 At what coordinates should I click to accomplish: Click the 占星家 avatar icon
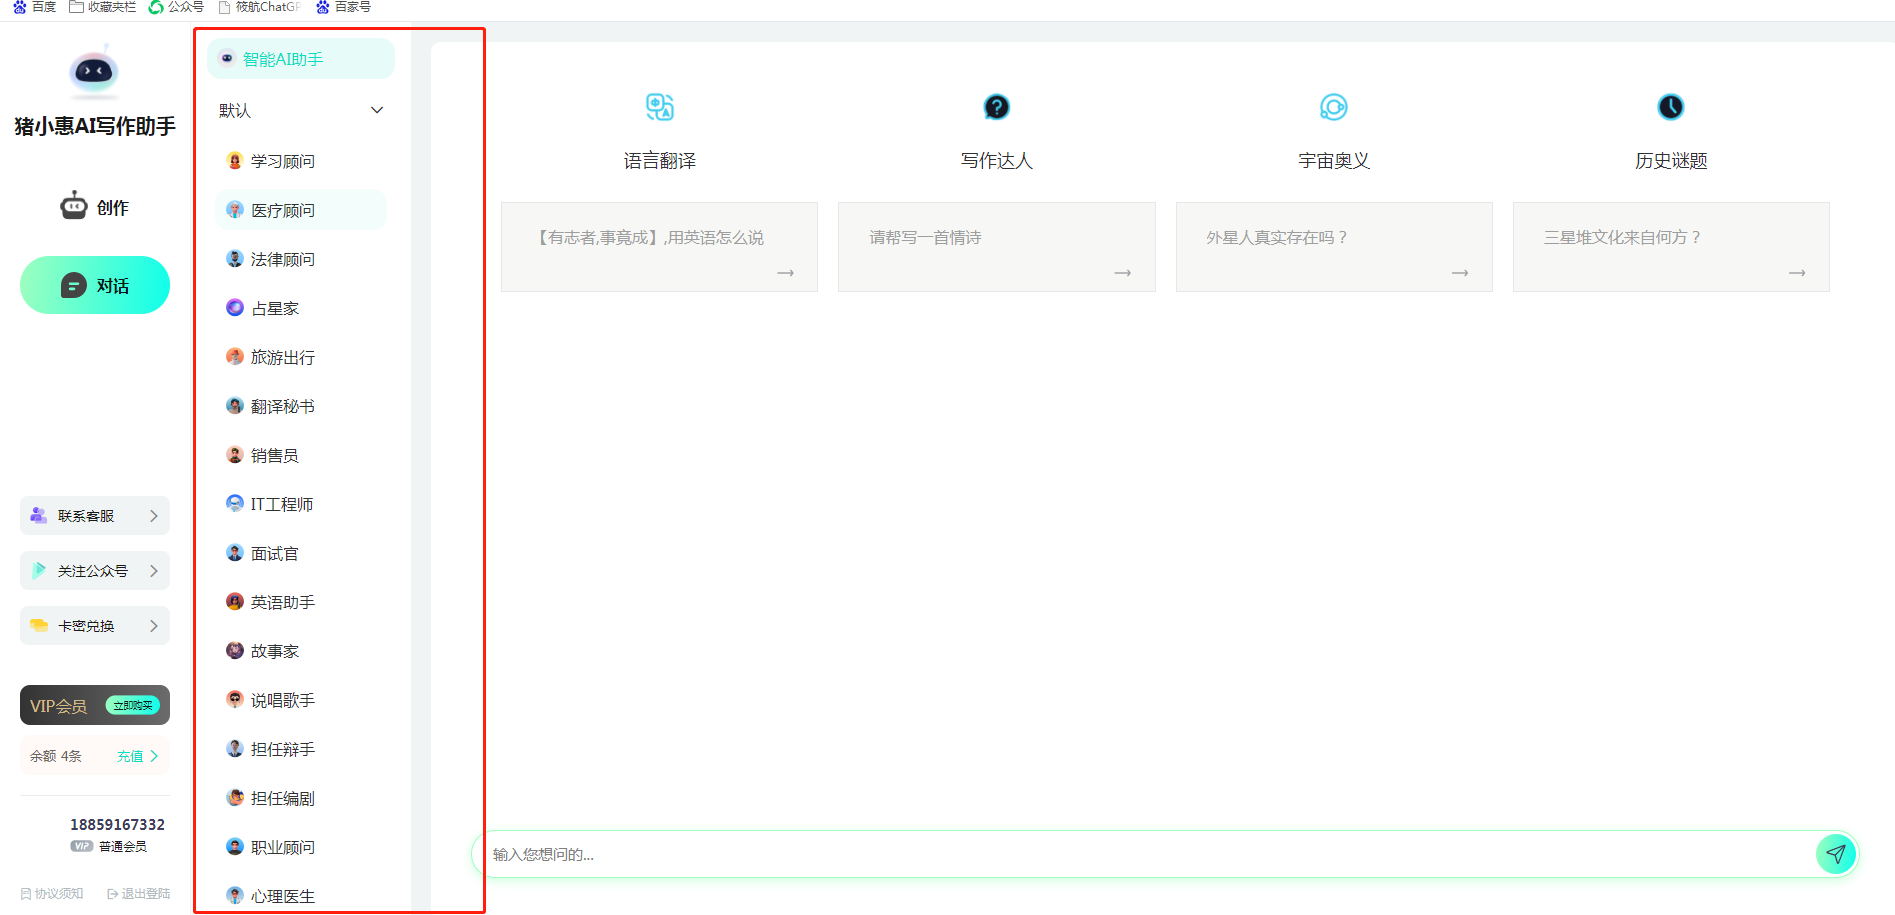(x=235, y=308)
